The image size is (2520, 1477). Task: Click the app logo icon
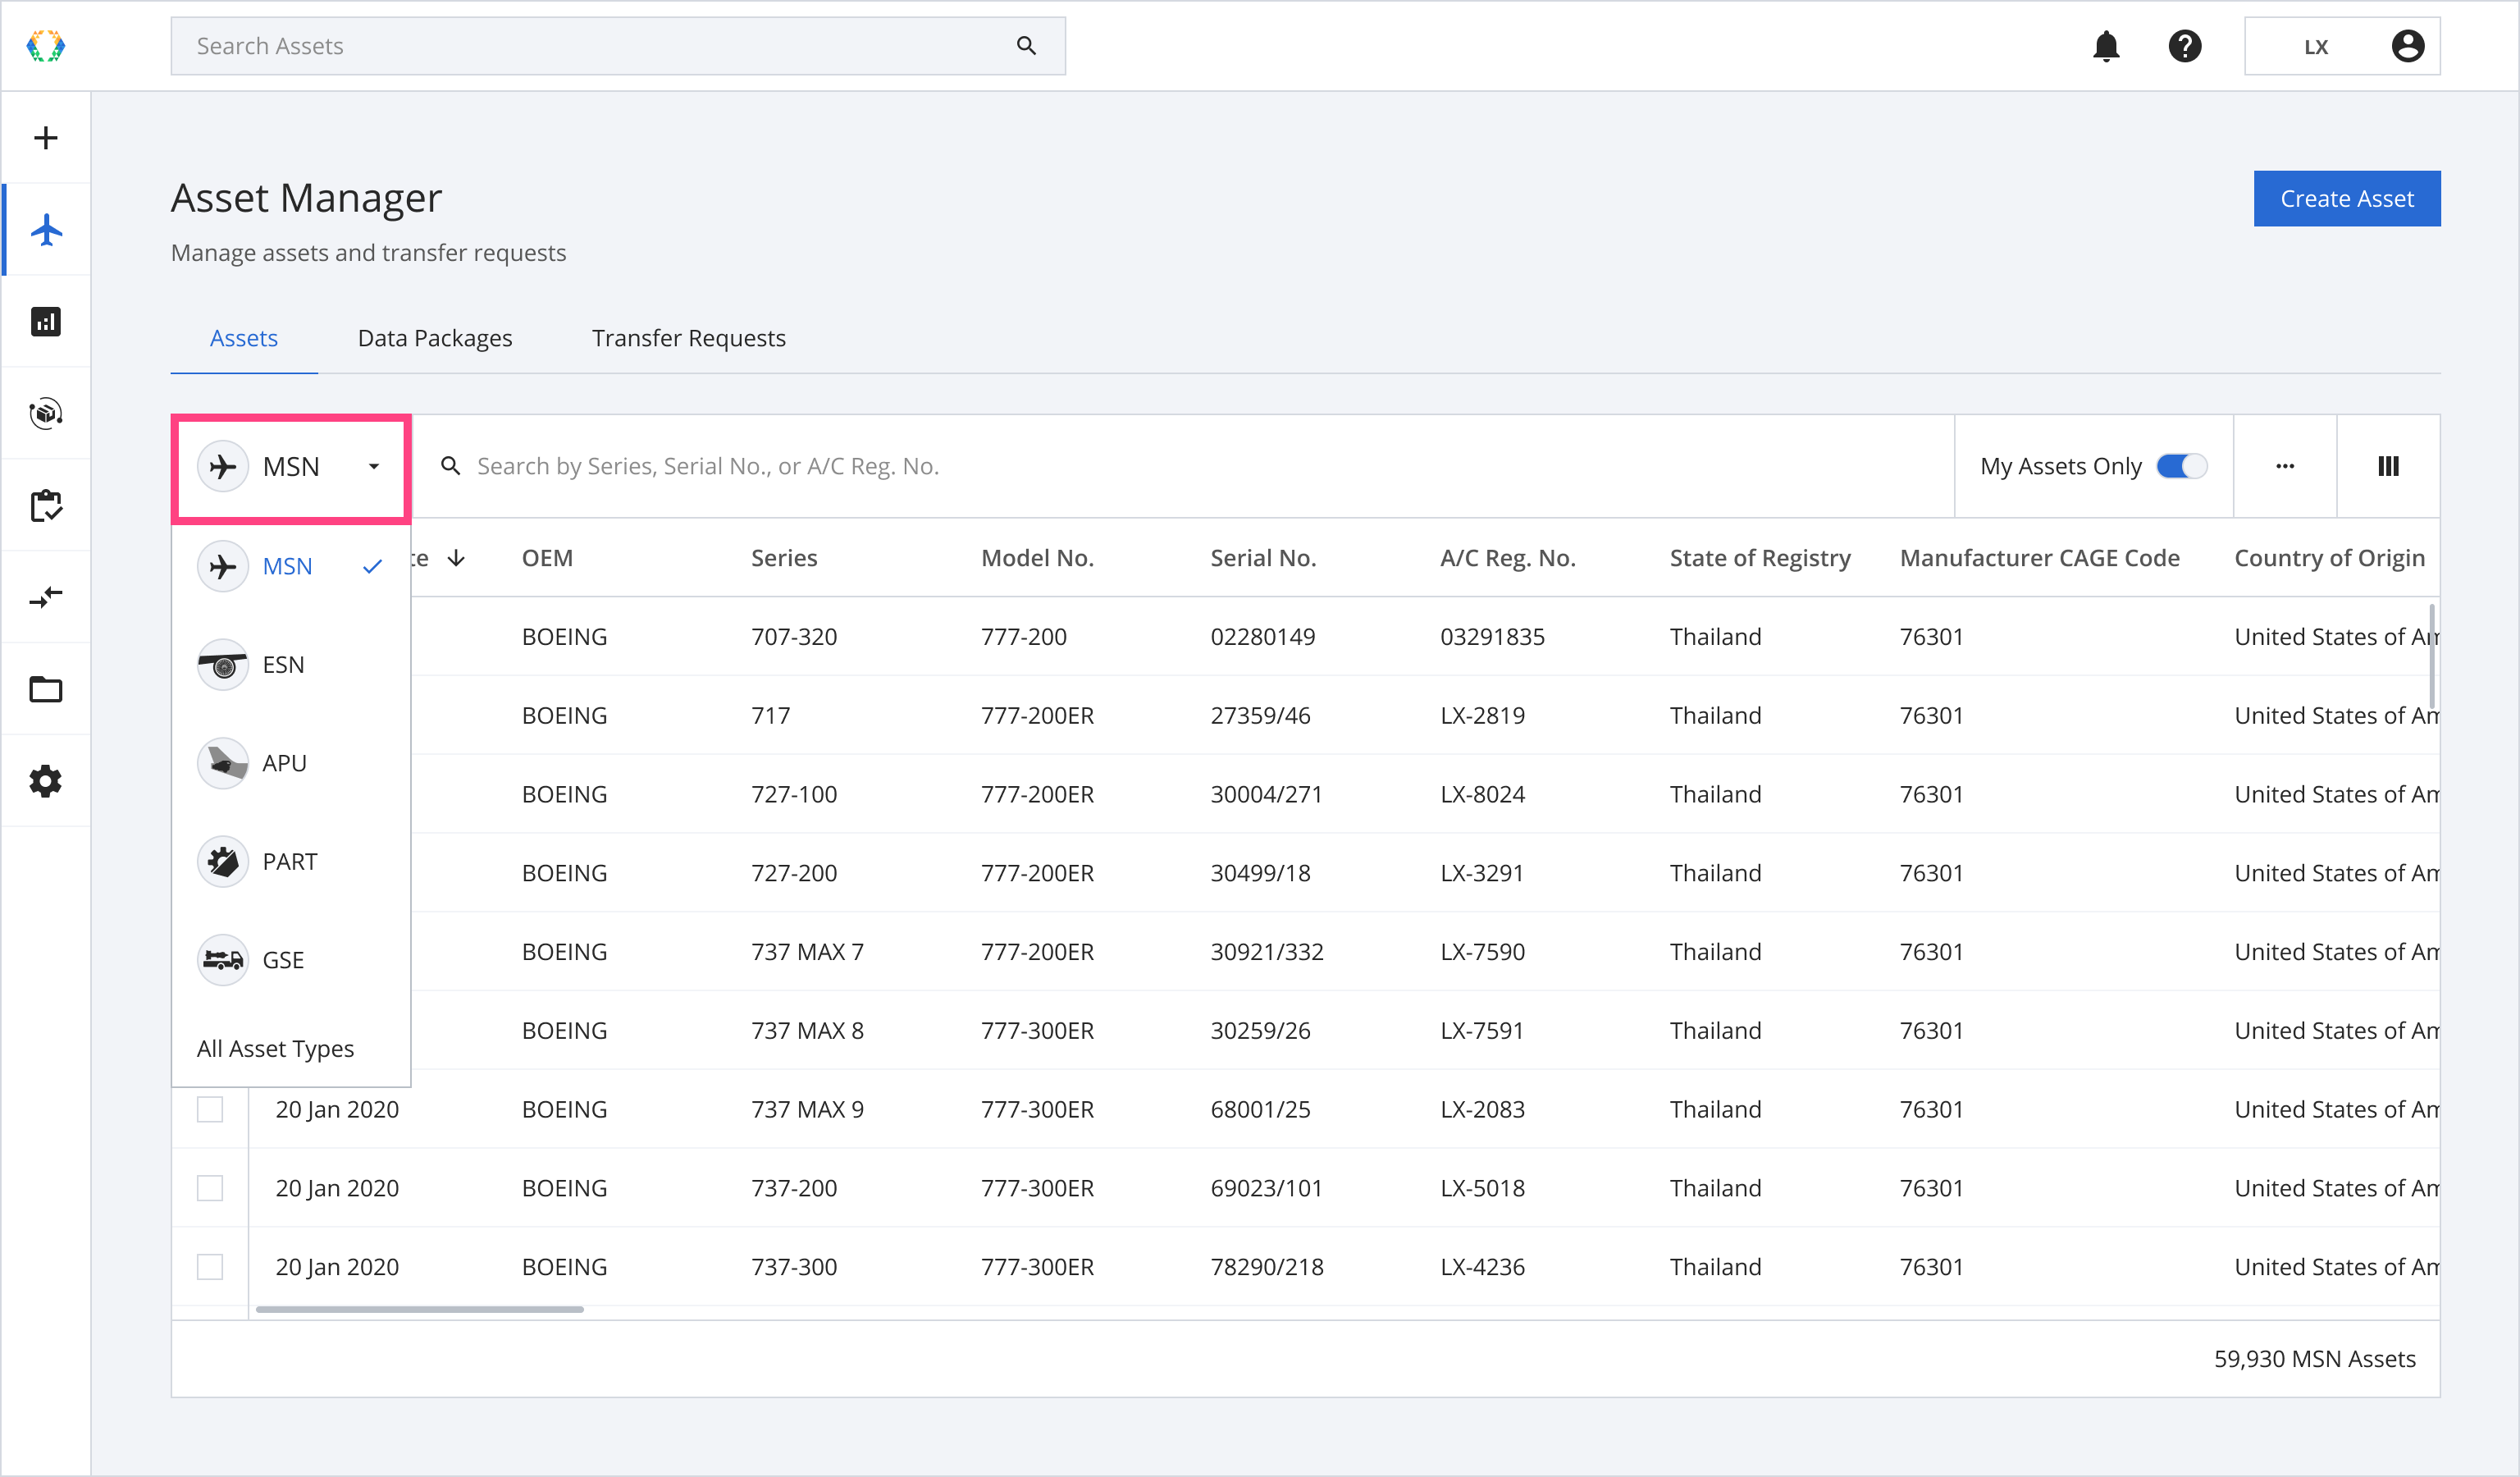point(45,46)
